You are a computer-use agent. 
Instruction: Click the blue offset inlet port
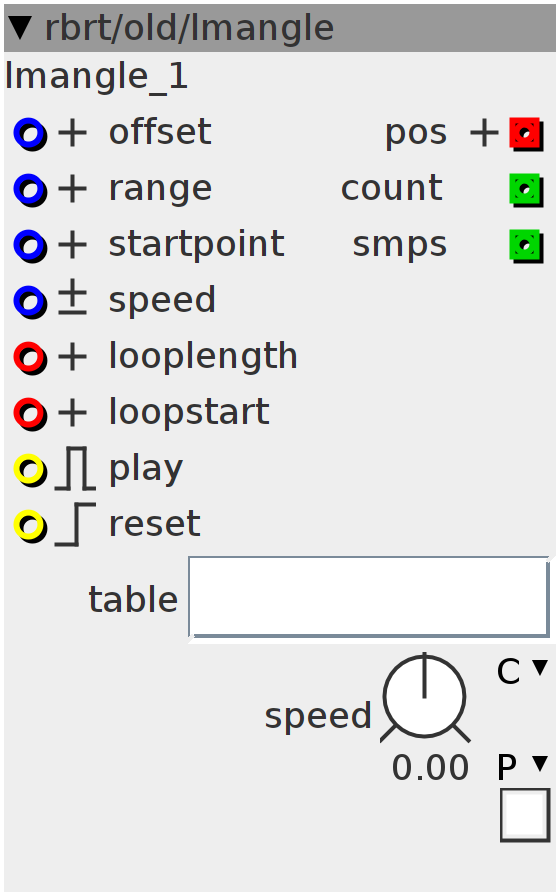(30, 134)
